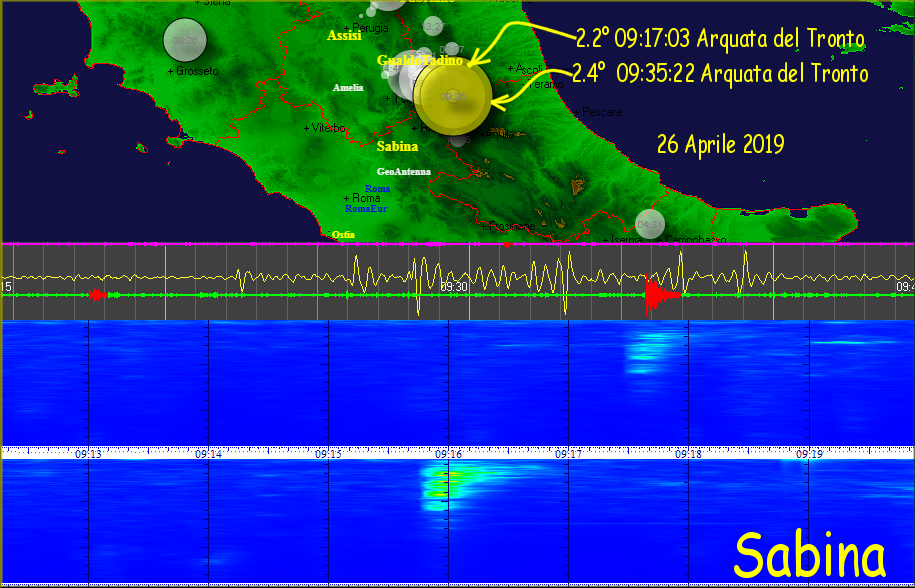915x588 pixels.
Task: Click the Aquila city marker
Action: point(497,134)
